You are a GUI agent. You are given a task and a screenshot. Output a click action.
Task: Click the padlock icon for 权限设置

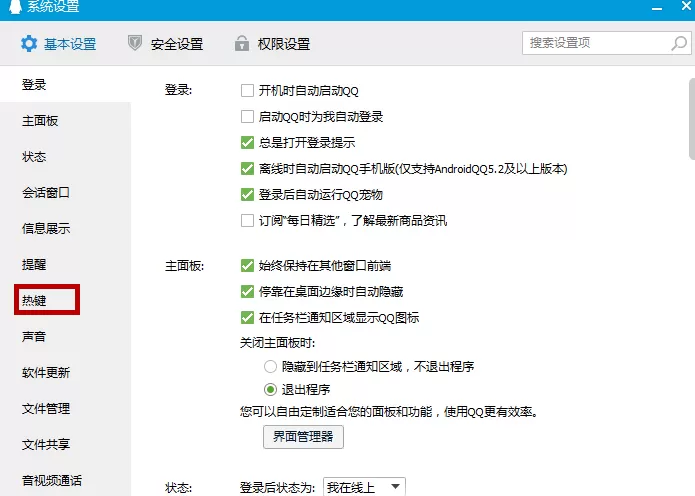[242, 43]
